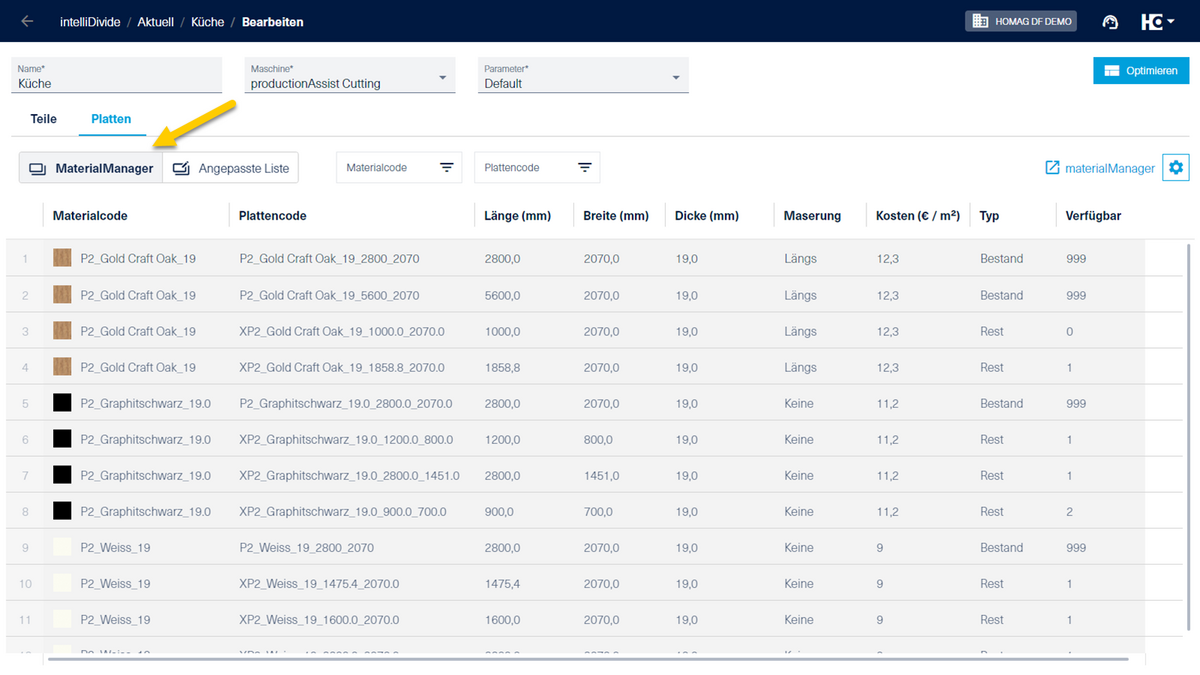Click the Materialcode filter icon

pos(447,168)
